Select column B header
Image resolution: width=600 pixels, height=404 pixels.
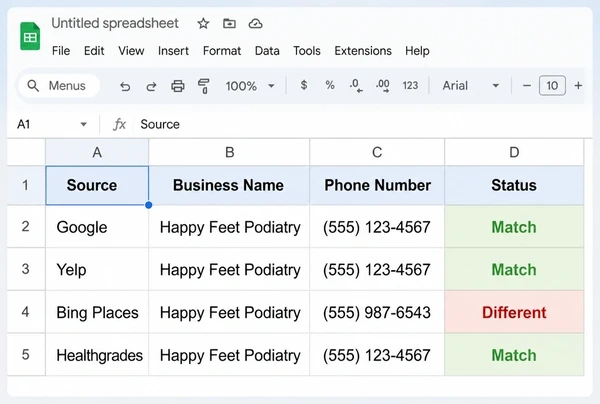tap(229, 152)
